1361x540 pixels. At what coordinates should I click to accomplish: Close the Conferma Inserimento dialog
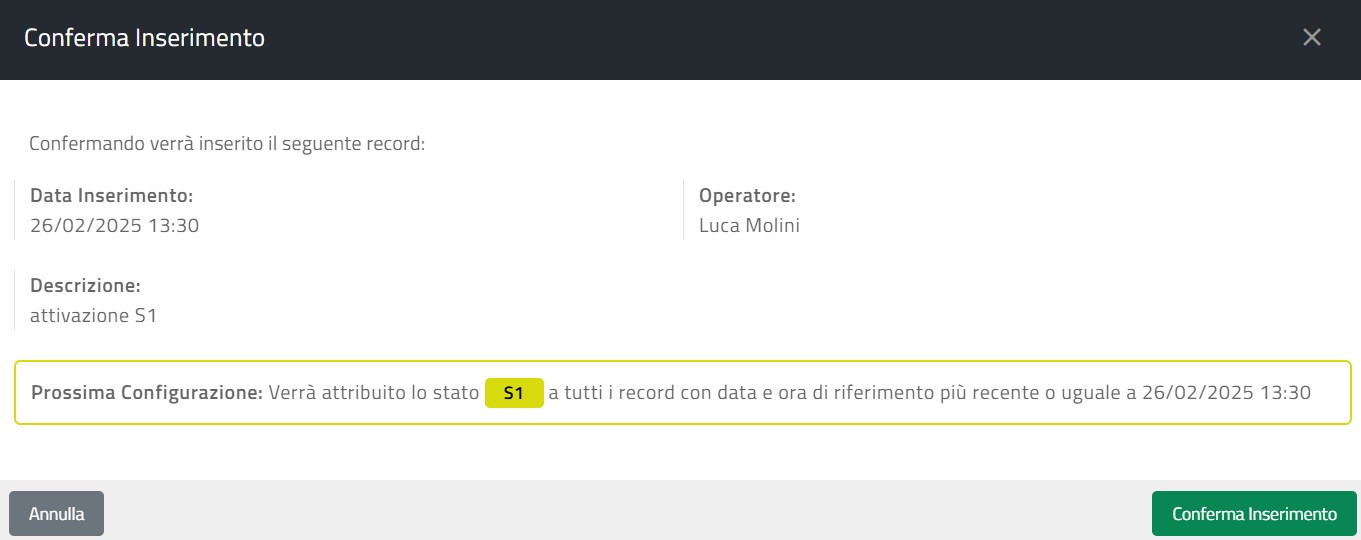pos(1312,38)
